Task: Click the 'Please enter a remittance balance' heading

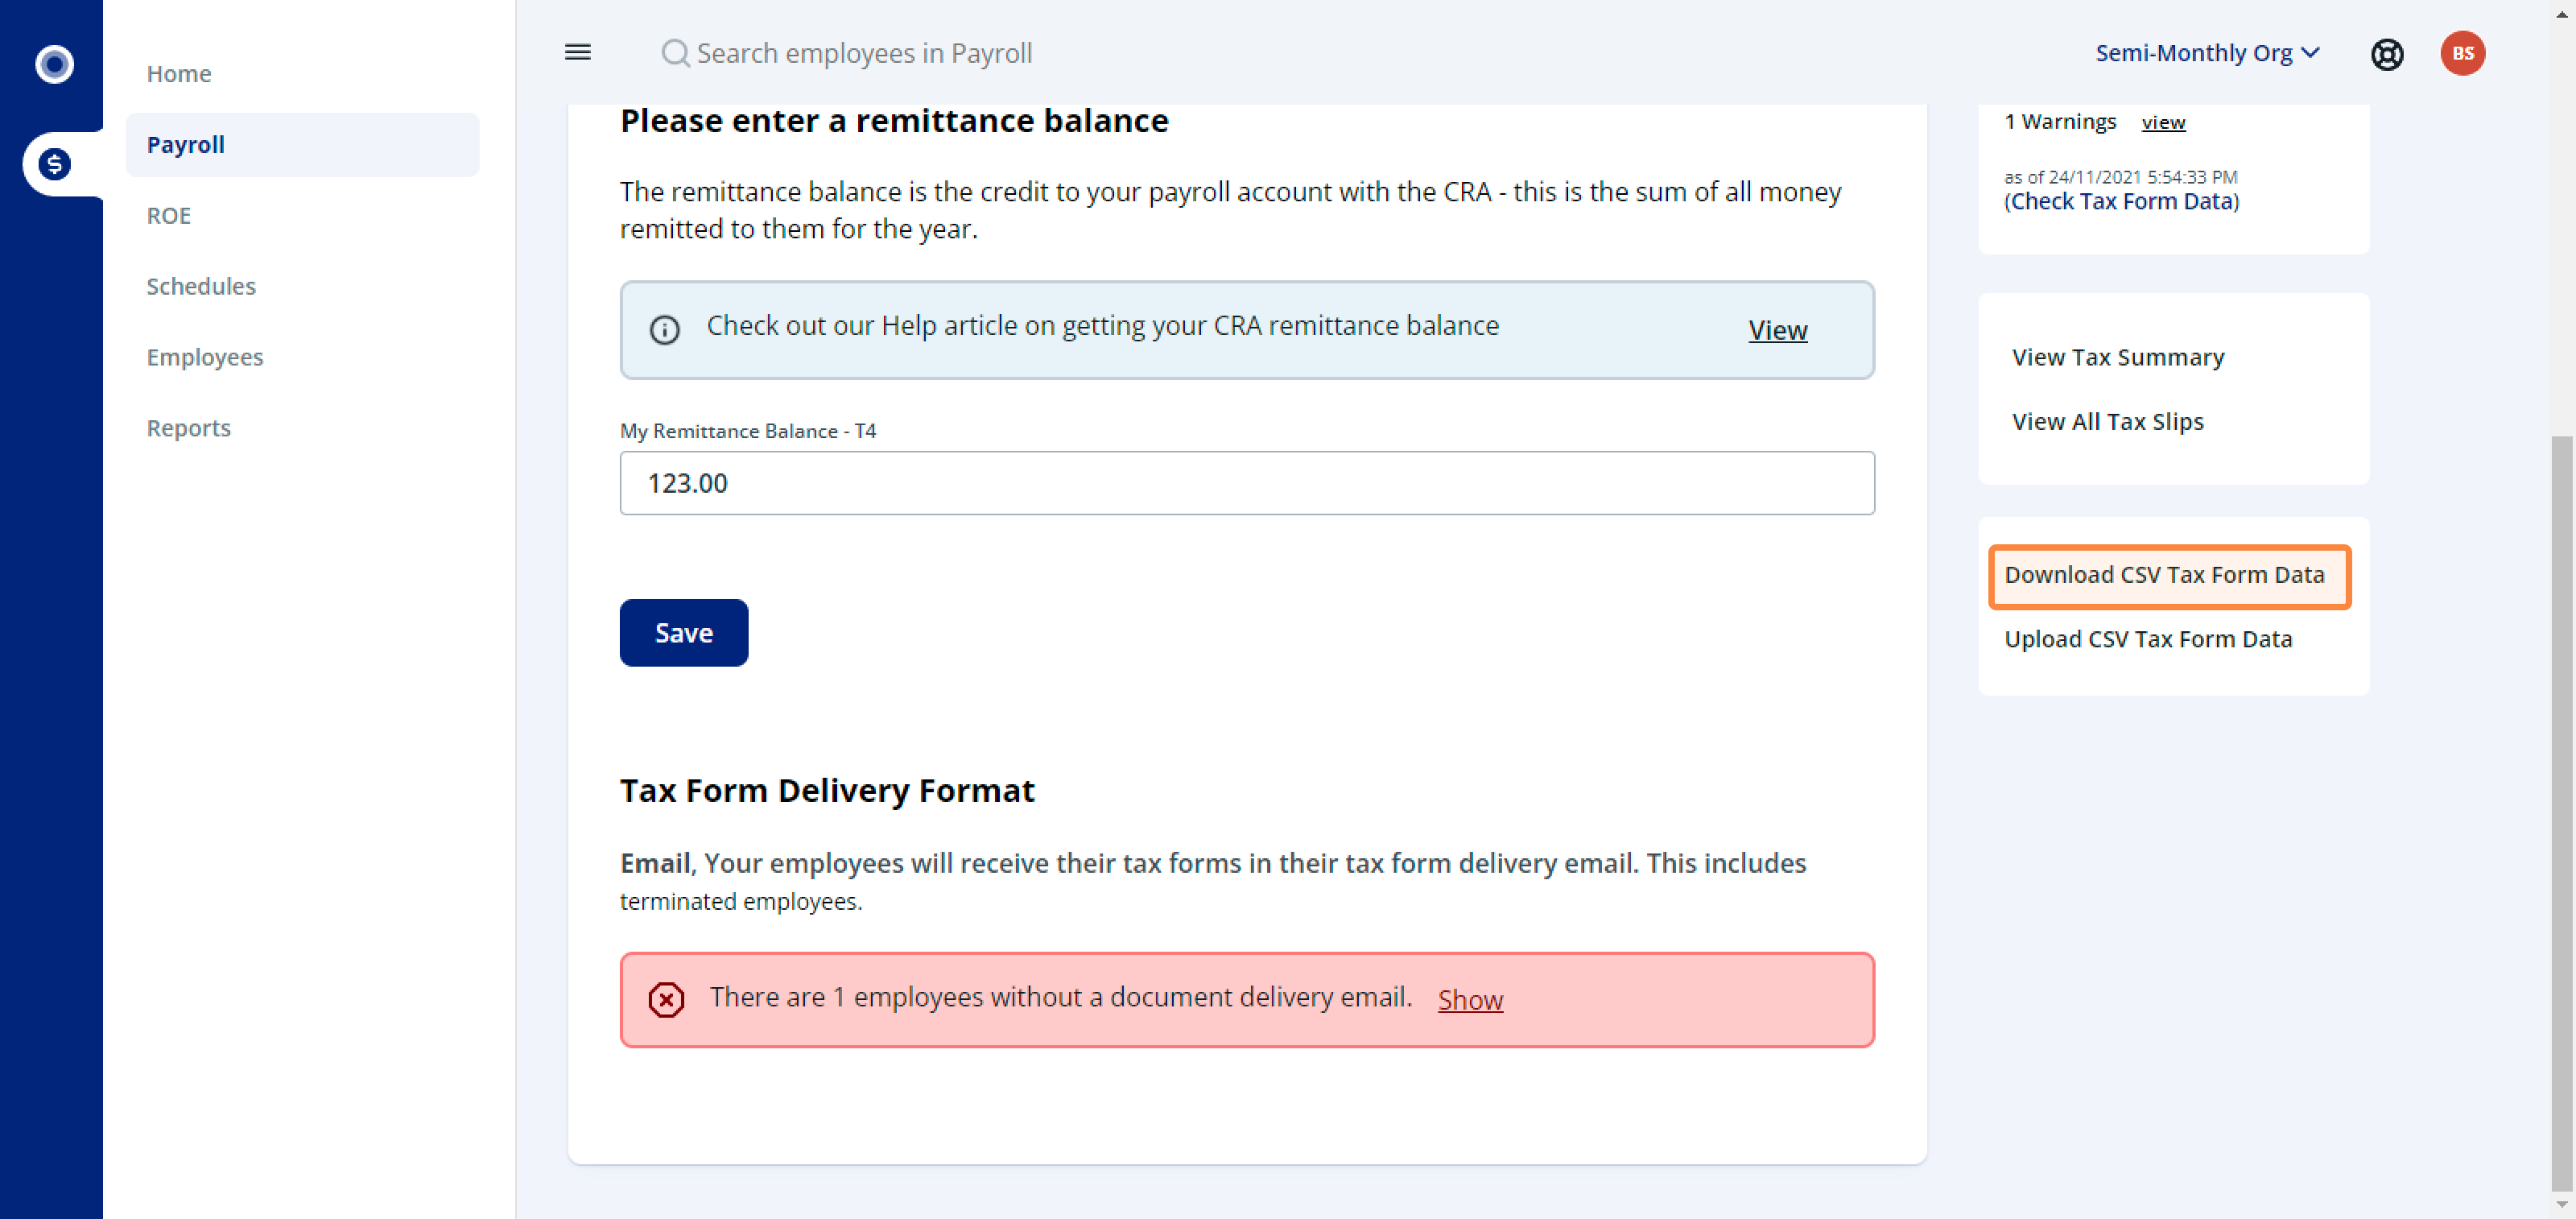Action: [x=894, y=121]
